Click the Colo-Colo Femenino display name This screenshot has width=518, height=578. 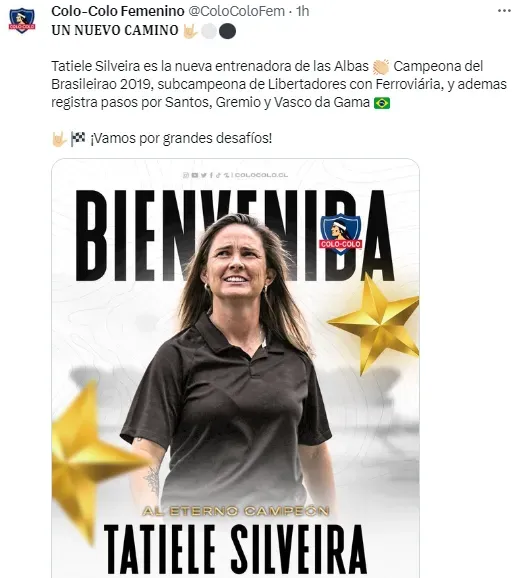(118, 11)
